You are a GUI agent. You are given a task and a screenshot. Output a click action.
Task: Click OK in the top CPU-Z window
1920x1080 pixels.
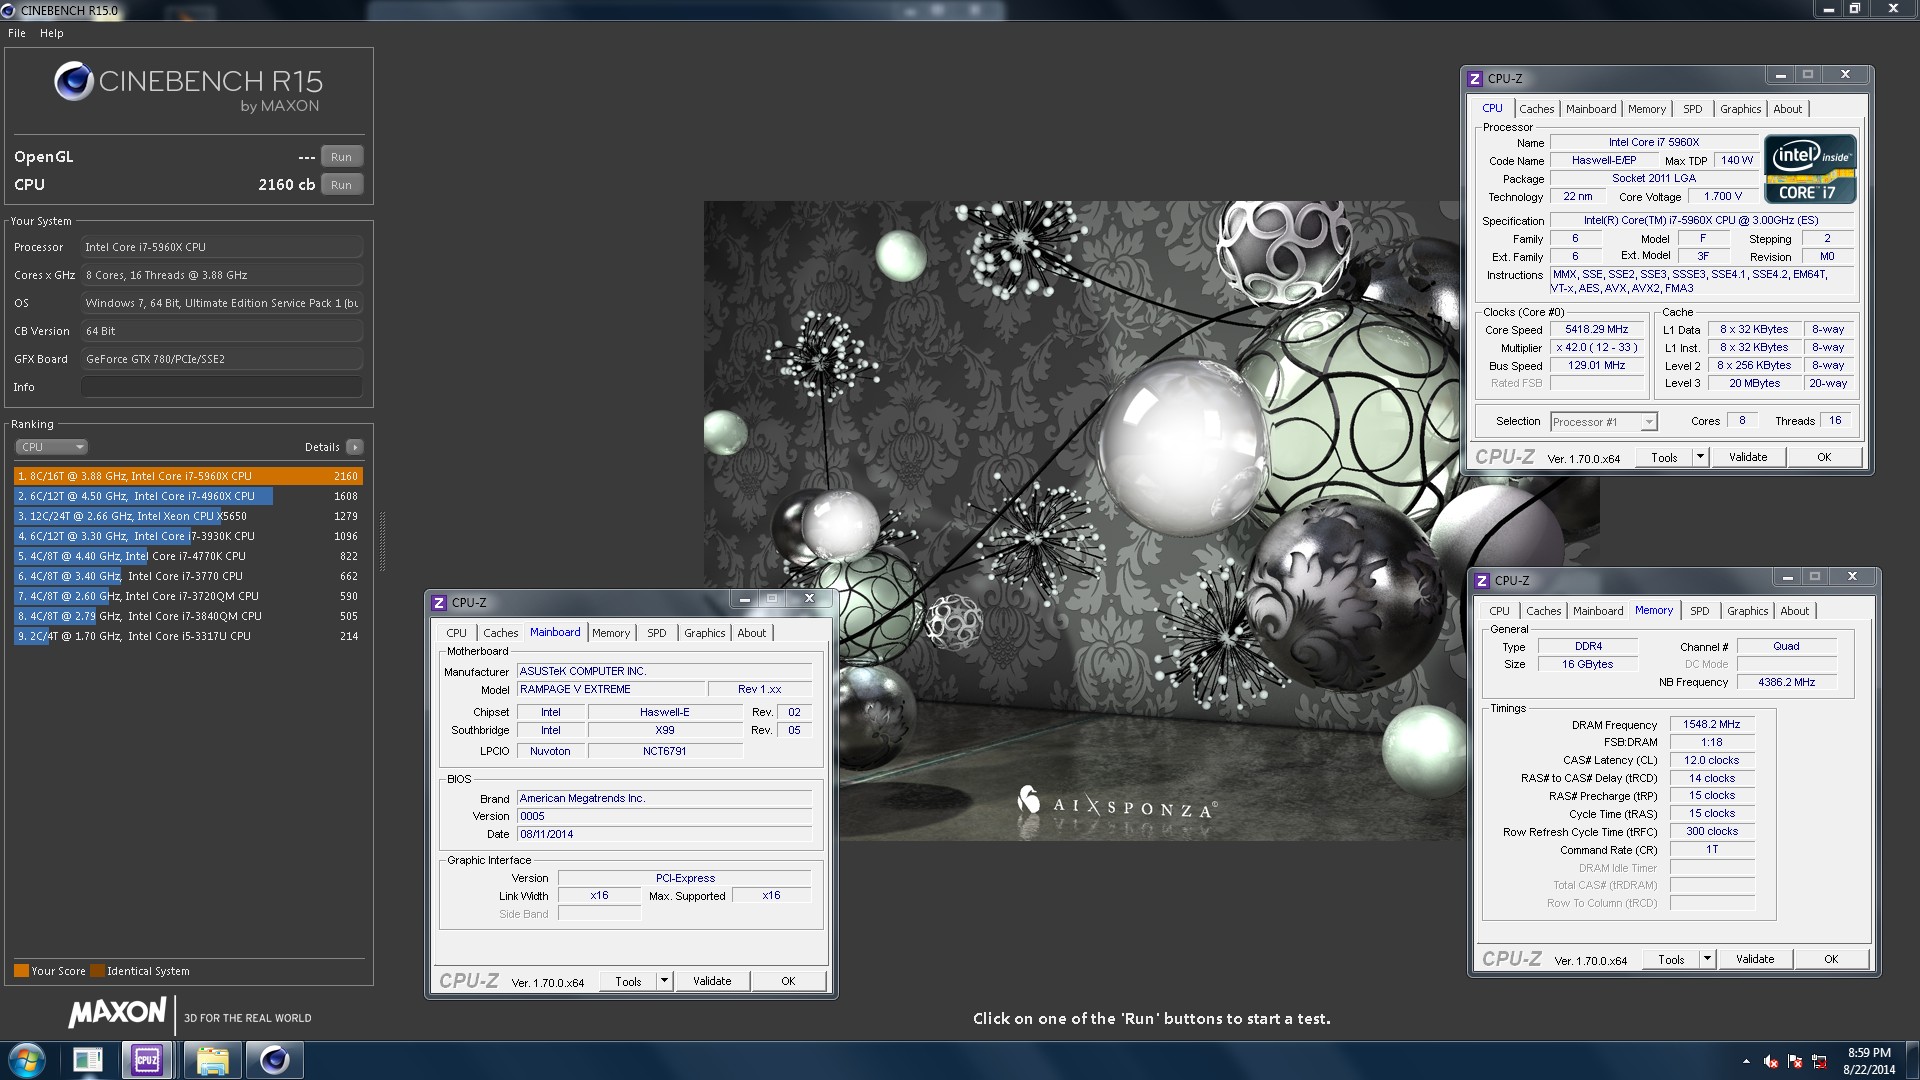pos(1824,457)
